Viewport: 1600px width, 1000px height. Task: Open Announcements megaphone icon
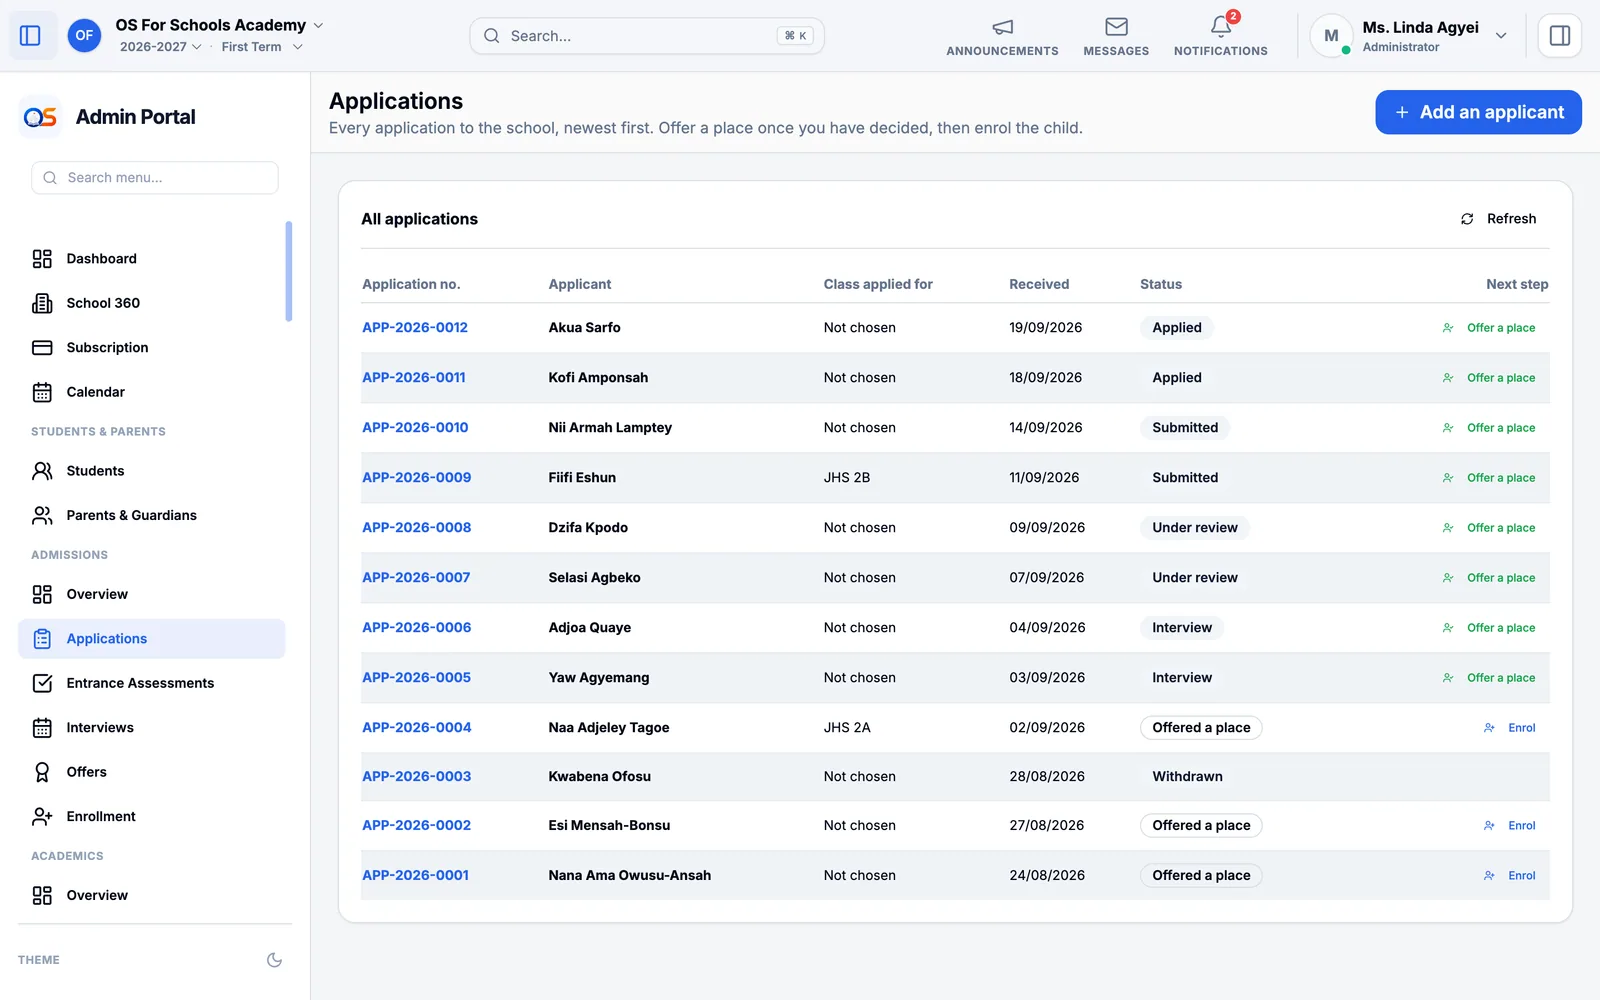1002,27
